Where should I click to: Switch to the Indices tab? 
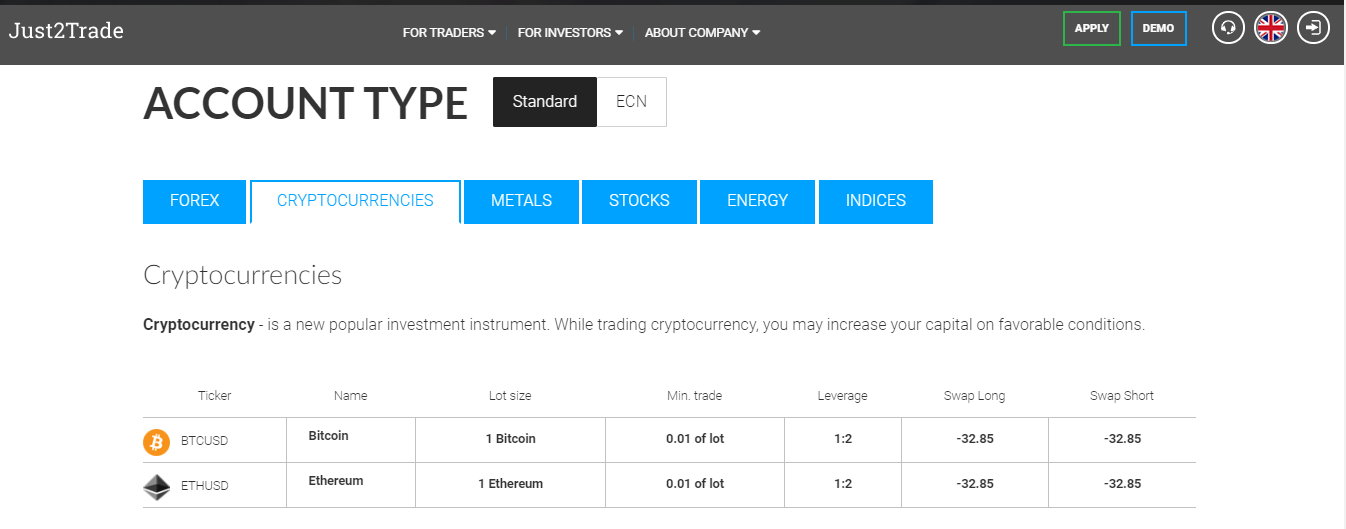coord(876,201)
